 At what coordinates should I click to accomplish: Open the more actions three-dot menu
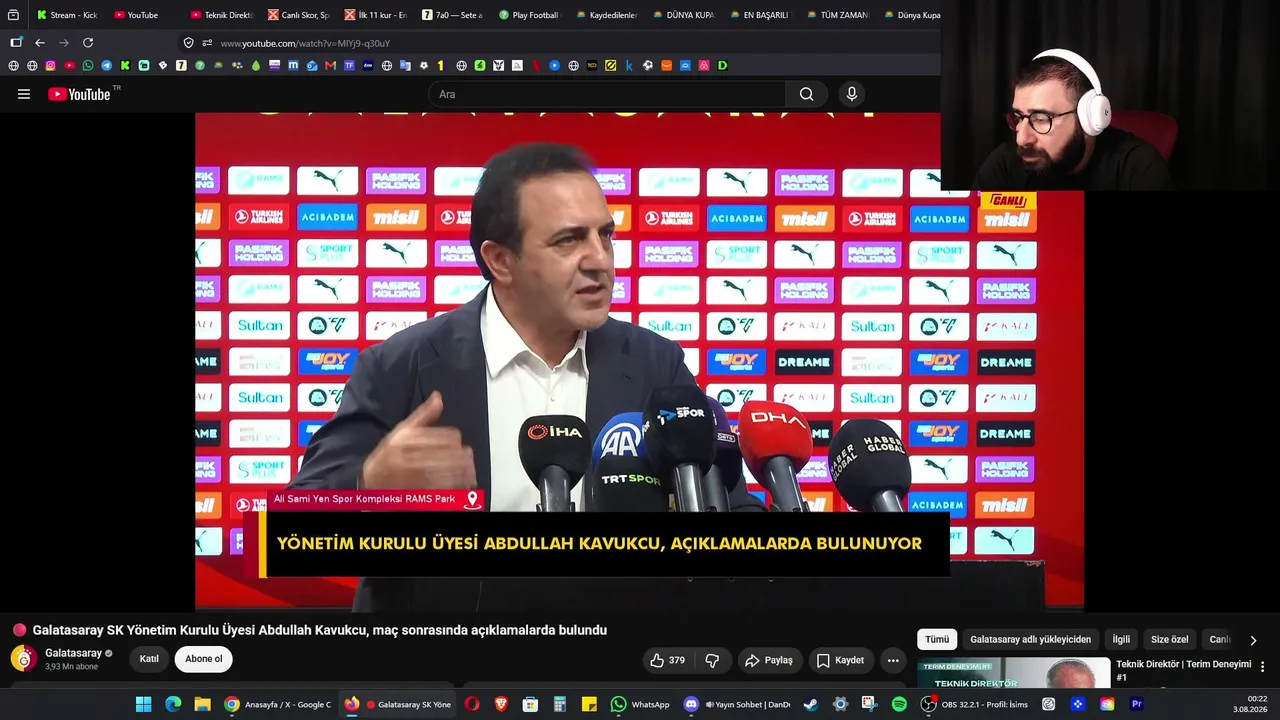click(x=893, y=660)
